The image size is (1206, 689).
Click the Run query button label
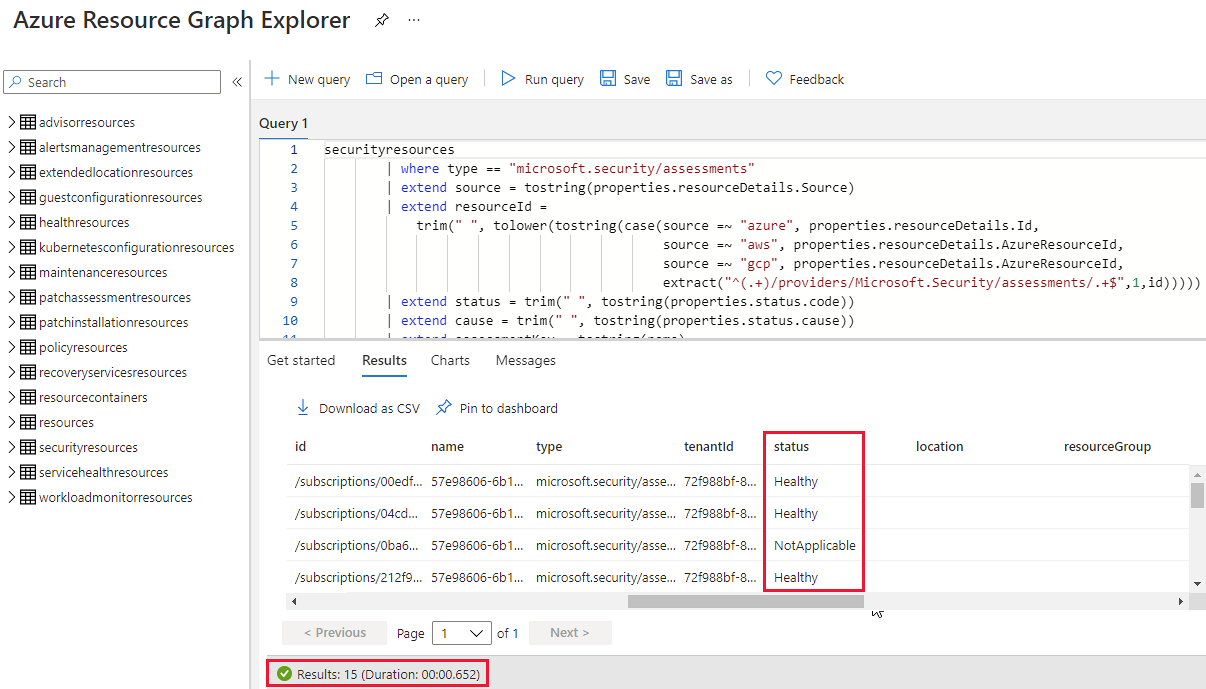coord(554,79)
